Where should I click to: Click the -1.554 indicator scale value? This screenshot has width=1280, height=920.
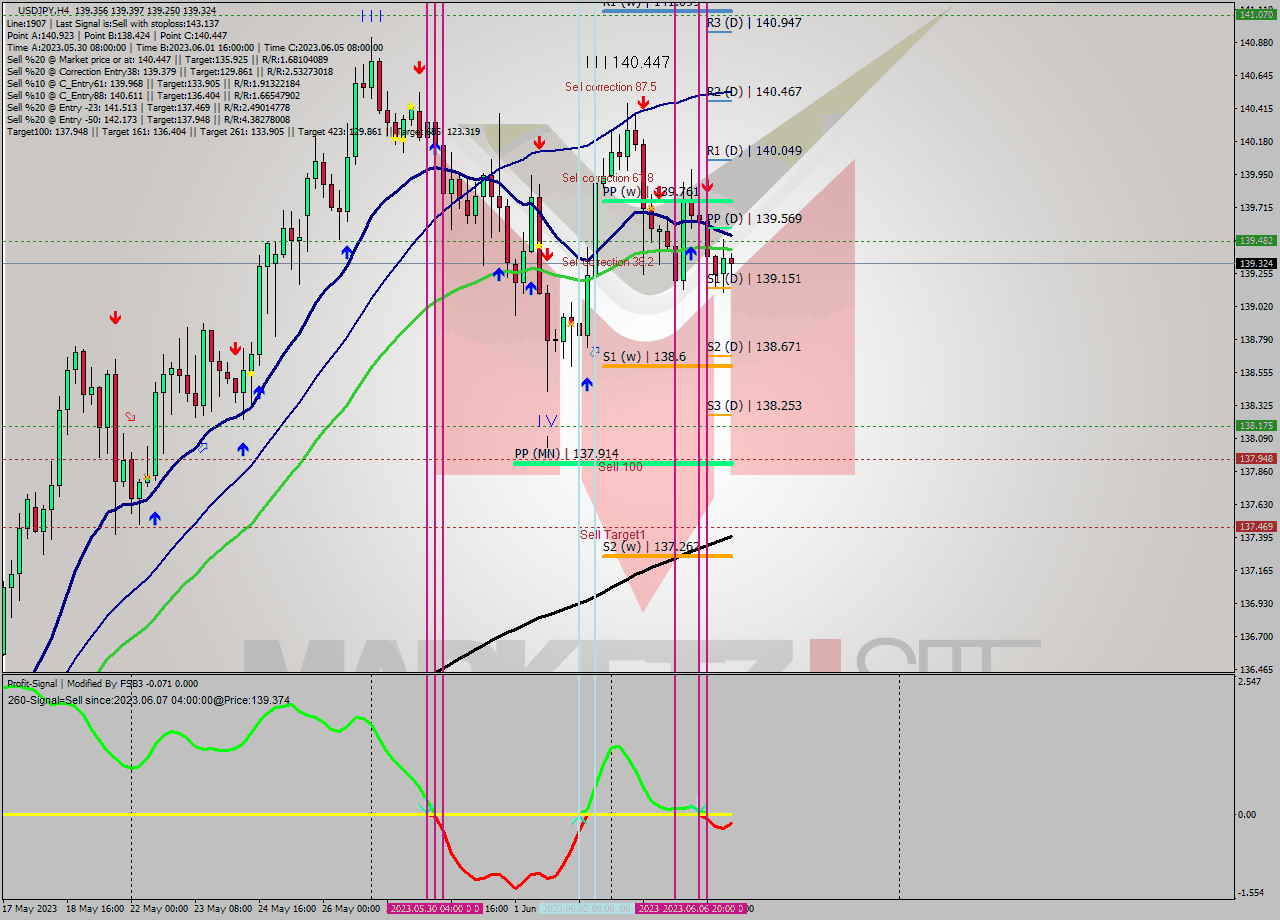1250,893
